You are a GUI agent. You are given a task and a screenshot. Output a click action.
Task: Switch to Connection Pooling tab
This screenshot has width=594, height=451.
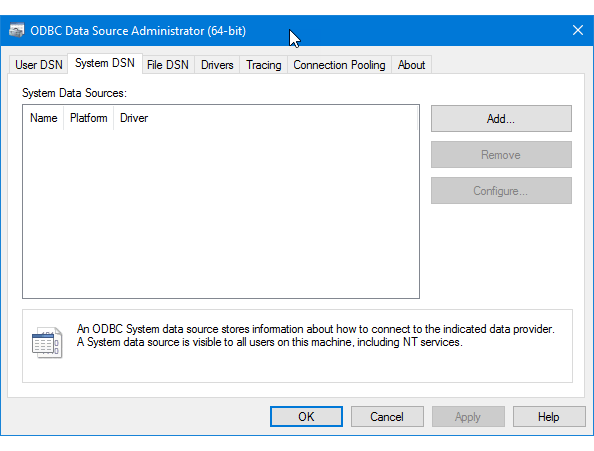click(339, 65)
